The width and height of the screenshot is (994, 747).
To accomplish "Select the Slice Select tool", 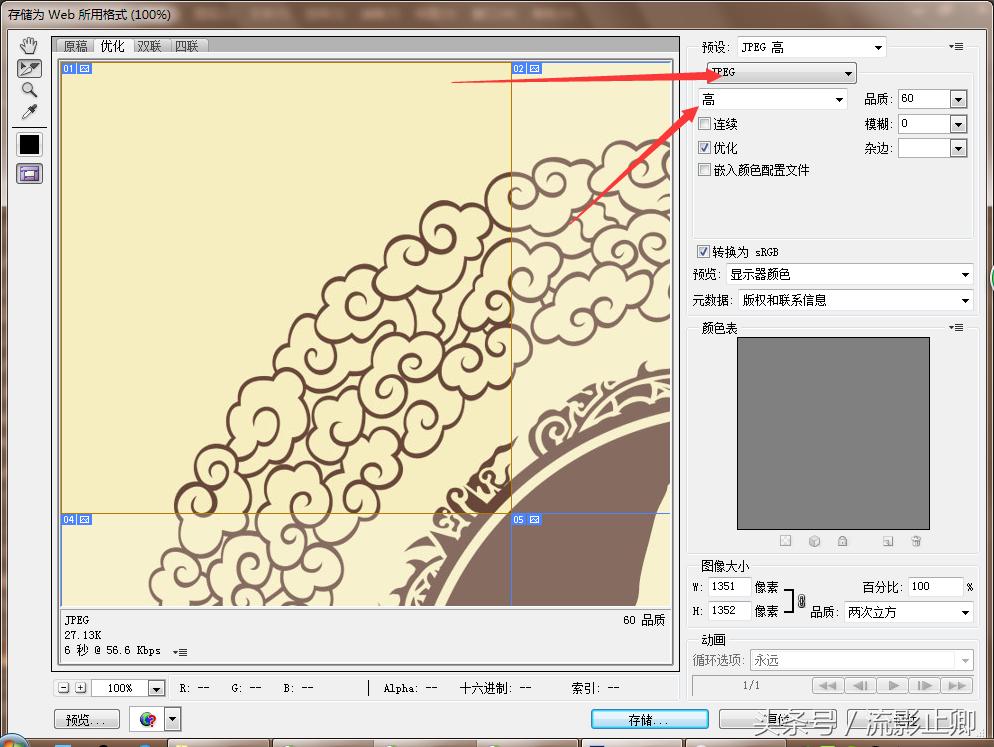I will click(x=29, y=68).
